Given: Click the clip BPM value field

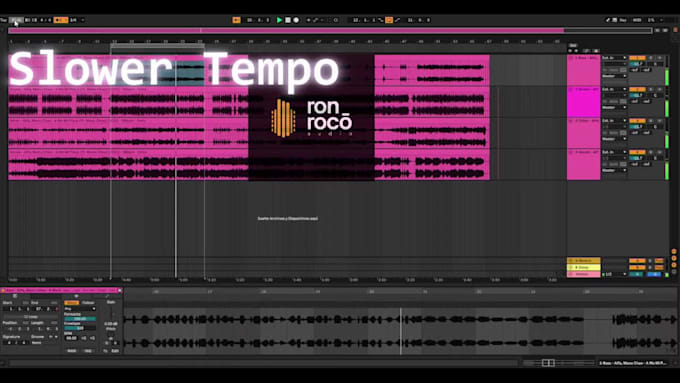Looking at the screenshot, I should [71, 338].
